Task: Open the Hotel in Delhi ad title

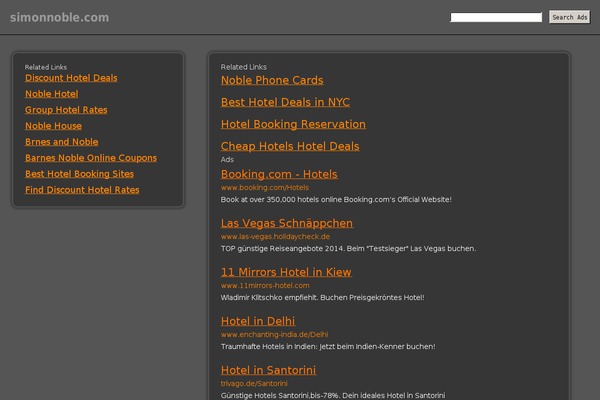Action: pyautogui.click(x=258, y=321)
